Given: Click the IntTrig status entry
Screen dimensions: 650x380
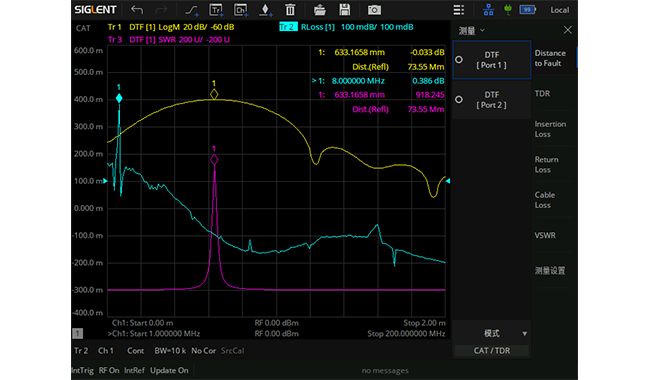Looking at the screenshot, I should 82,370.
